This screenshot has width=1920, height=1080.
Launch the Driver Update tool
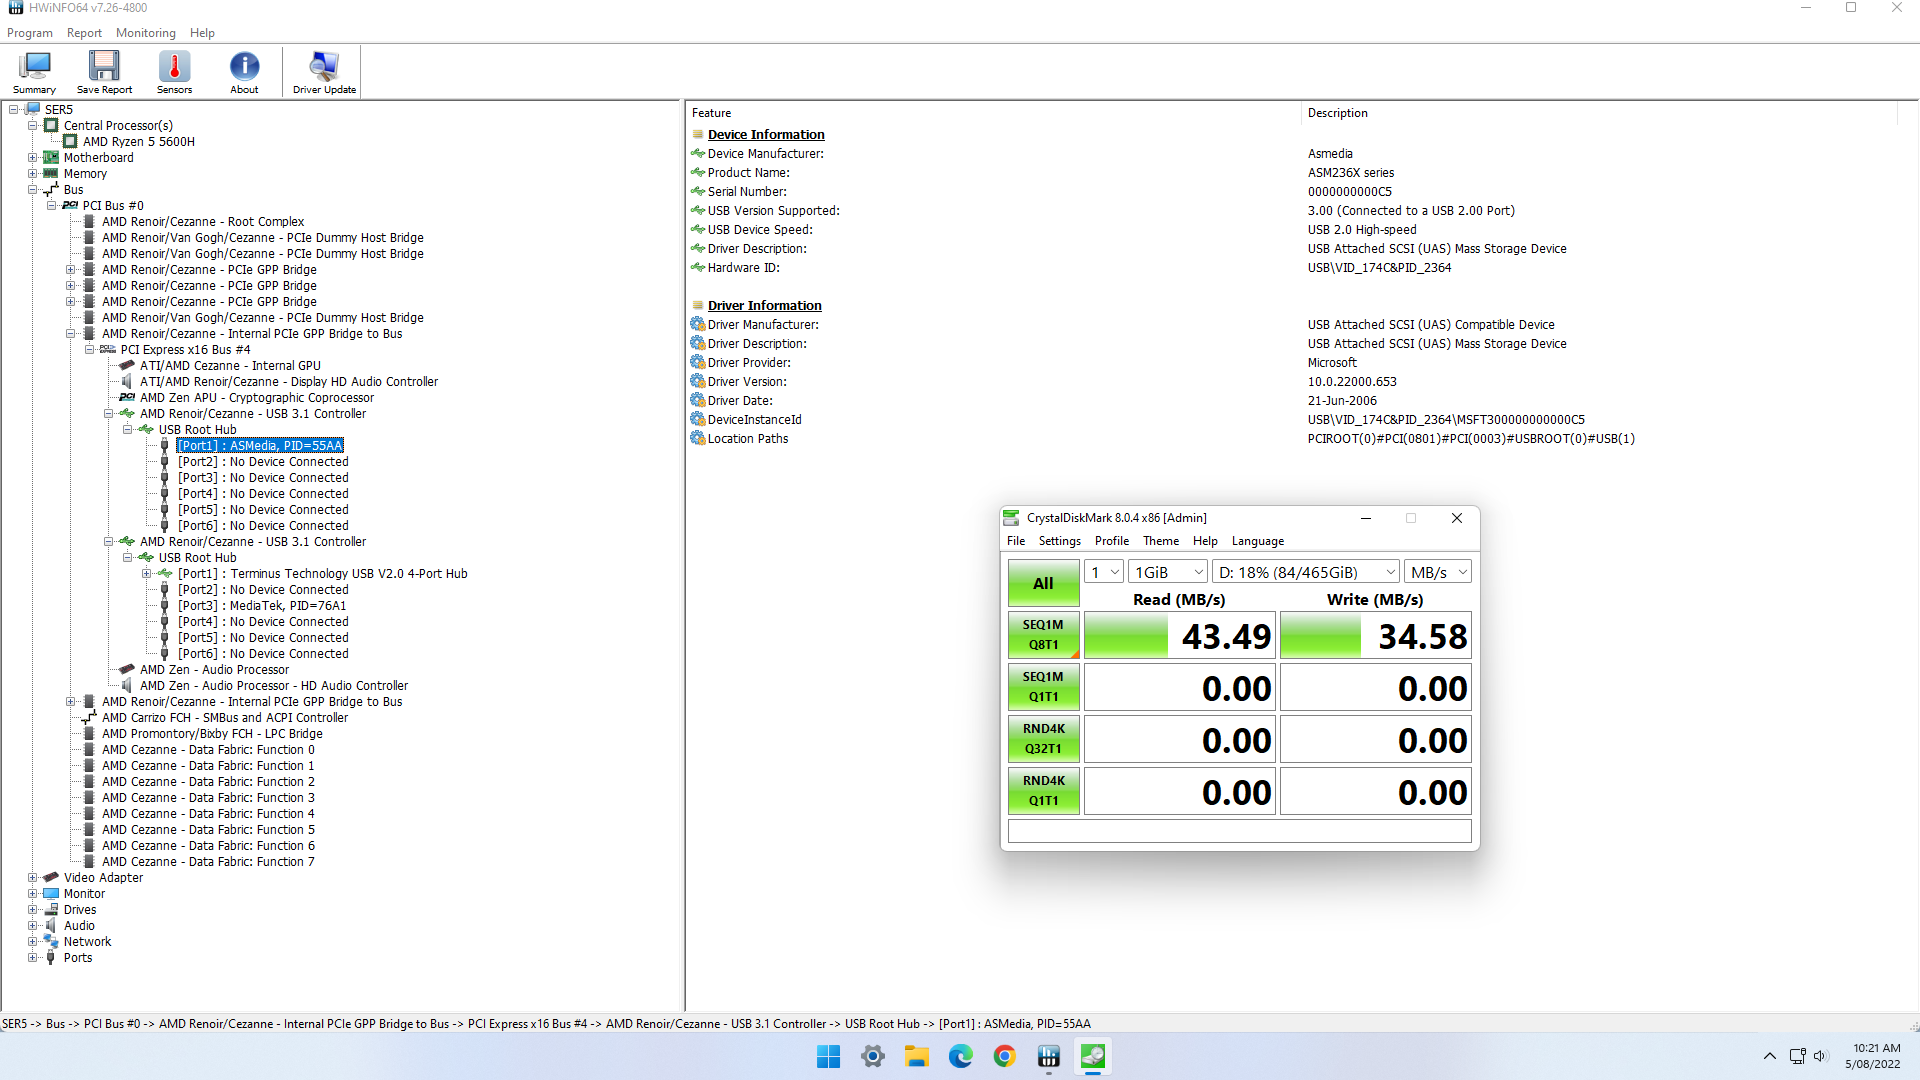324,72
